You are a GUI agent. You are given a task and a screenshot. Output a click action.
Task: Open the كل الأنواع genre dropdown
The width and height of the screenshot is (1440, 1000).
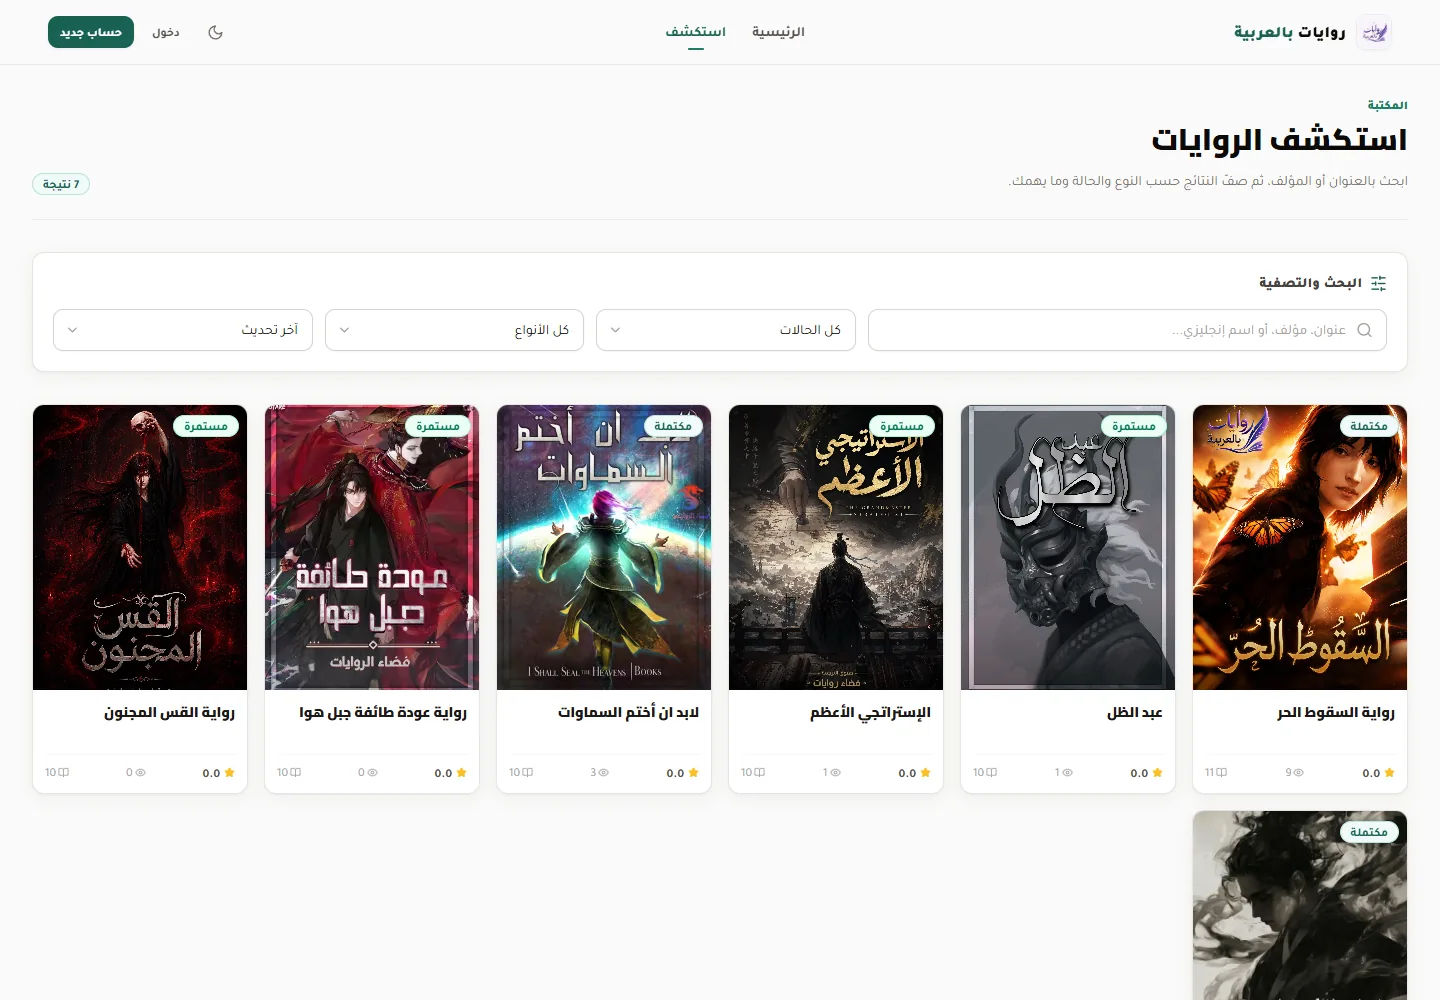pos(454,330)
